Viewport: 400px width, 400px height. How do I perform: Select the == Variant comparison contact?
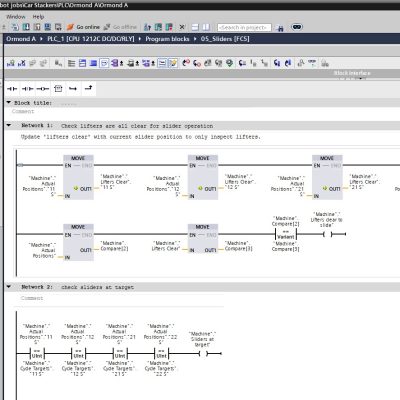pyautogui.click(x=286, y=234)
